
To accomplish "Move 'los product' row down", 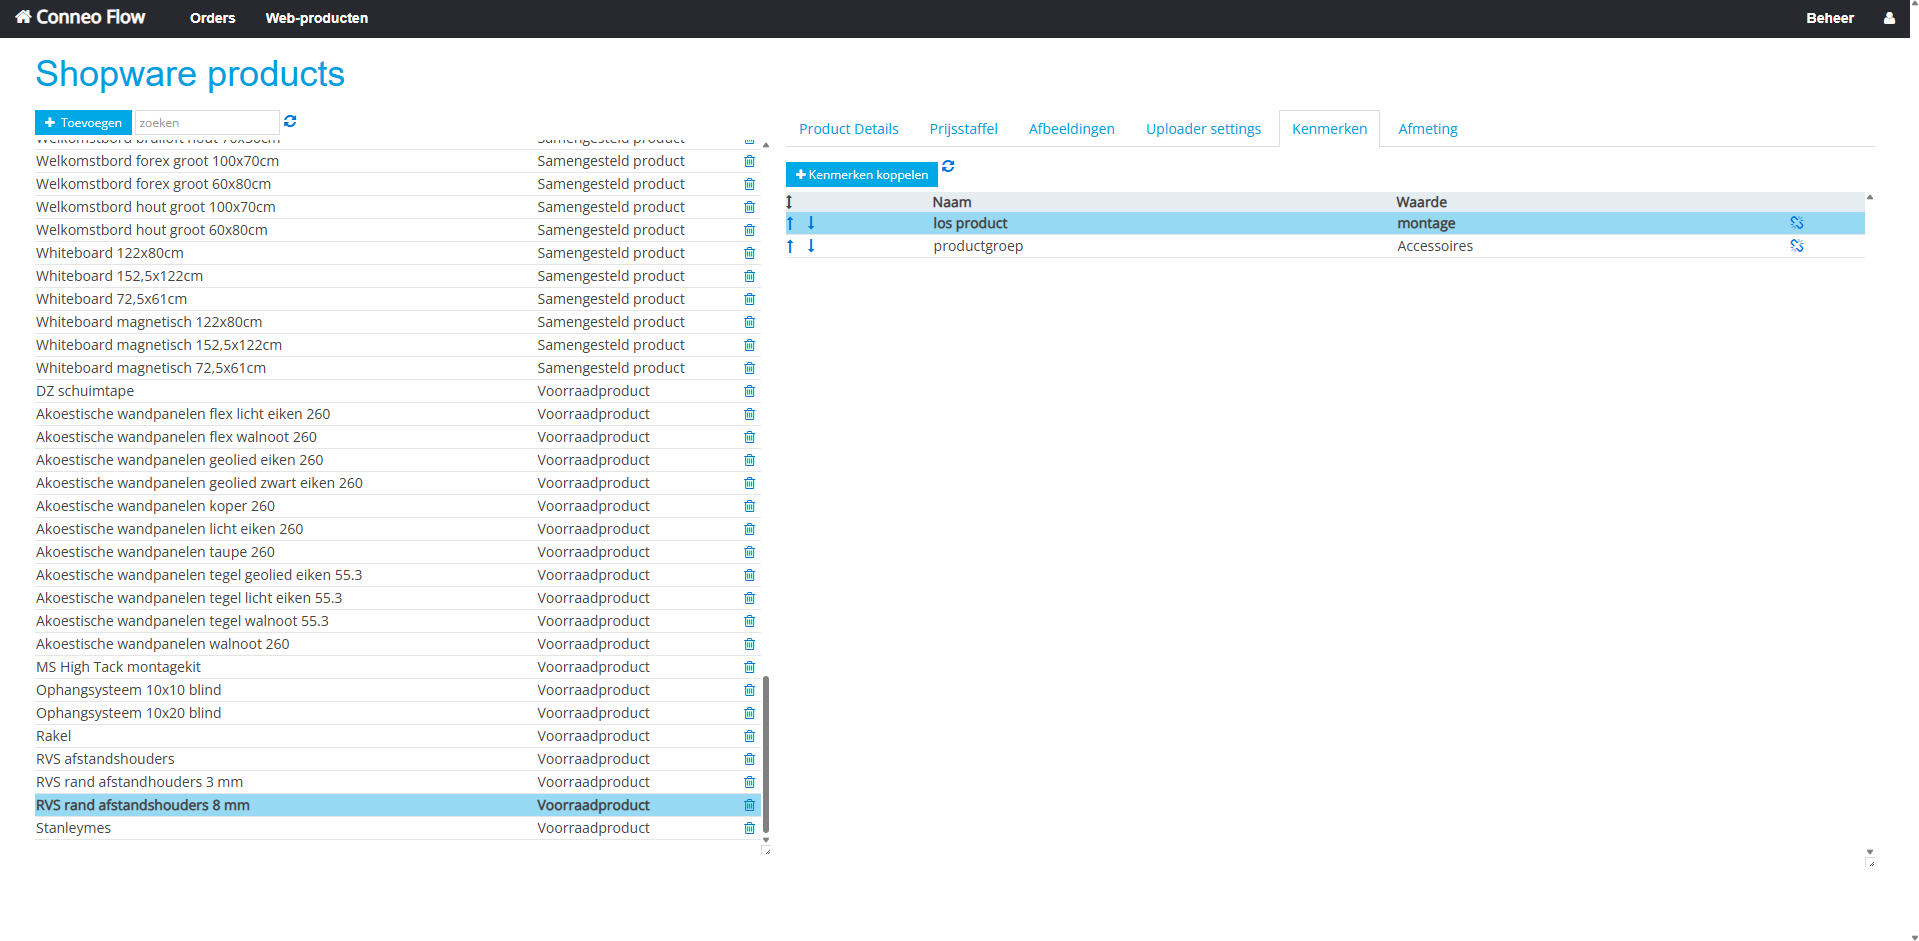I will tap(811, 223).
